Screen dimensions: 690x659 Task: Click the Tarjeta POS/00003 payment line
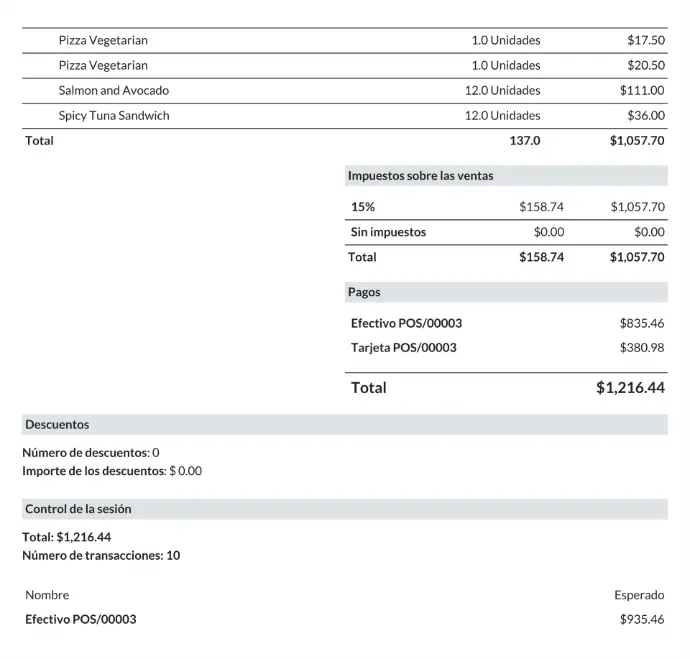[403, 348]
